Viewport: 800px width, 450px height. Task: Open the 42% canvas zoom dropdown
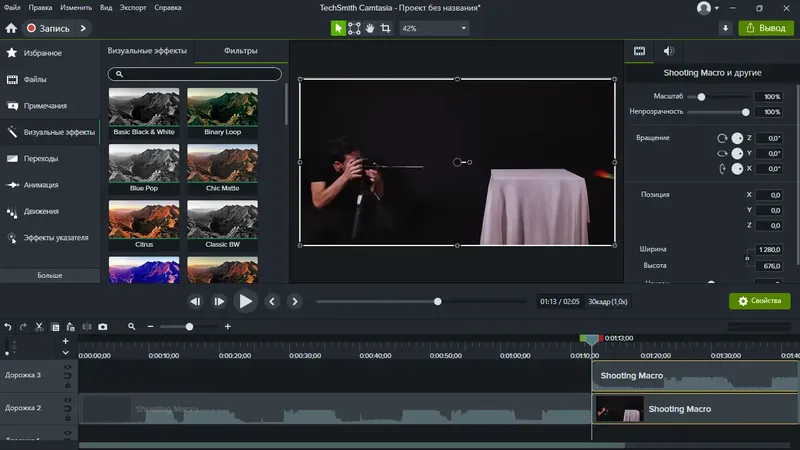coord(433,28)
